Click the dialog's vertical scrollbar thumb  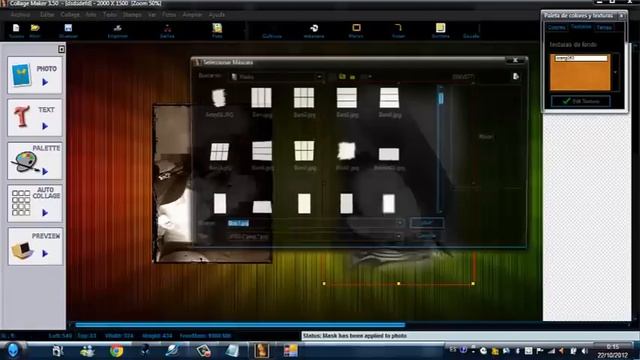click(x=440, y=98)
